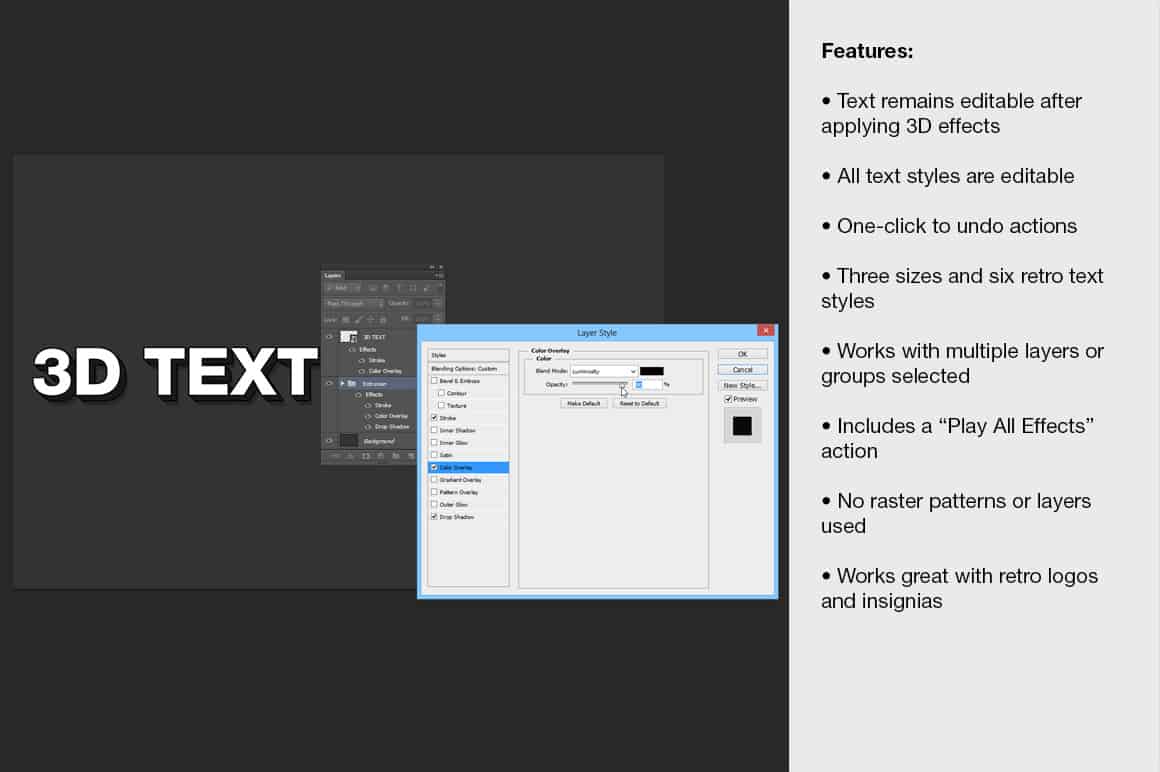Click the Color Overlay Opacity slider
This screenshot has width=1160, height=772.
[599, 385]
